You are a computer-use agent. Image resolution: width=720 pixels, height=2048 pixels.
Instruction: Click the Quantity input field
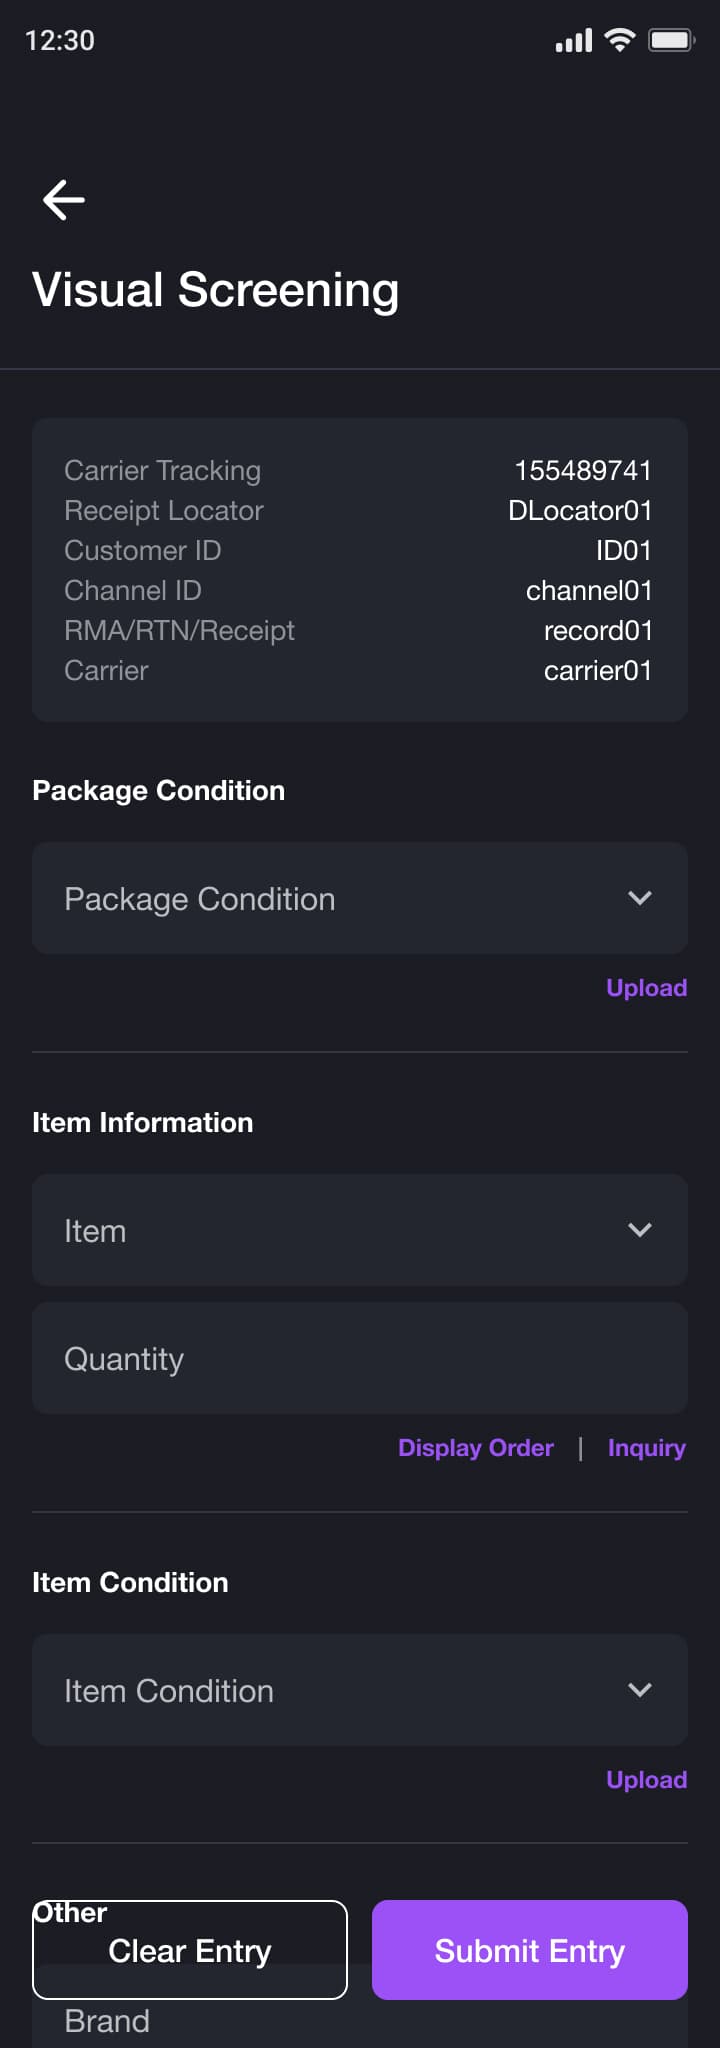(360, 1358)
